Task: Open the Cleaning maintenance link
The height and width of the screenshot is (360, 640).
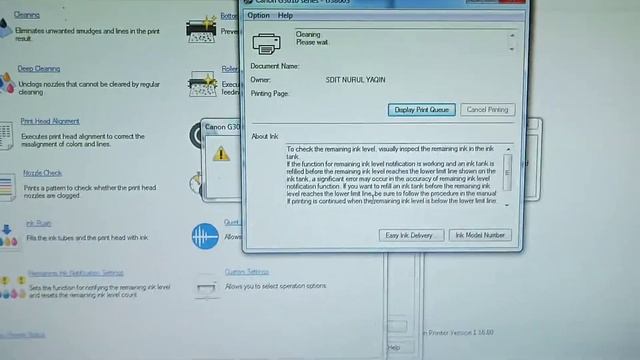Action: (x=27, y=15)
